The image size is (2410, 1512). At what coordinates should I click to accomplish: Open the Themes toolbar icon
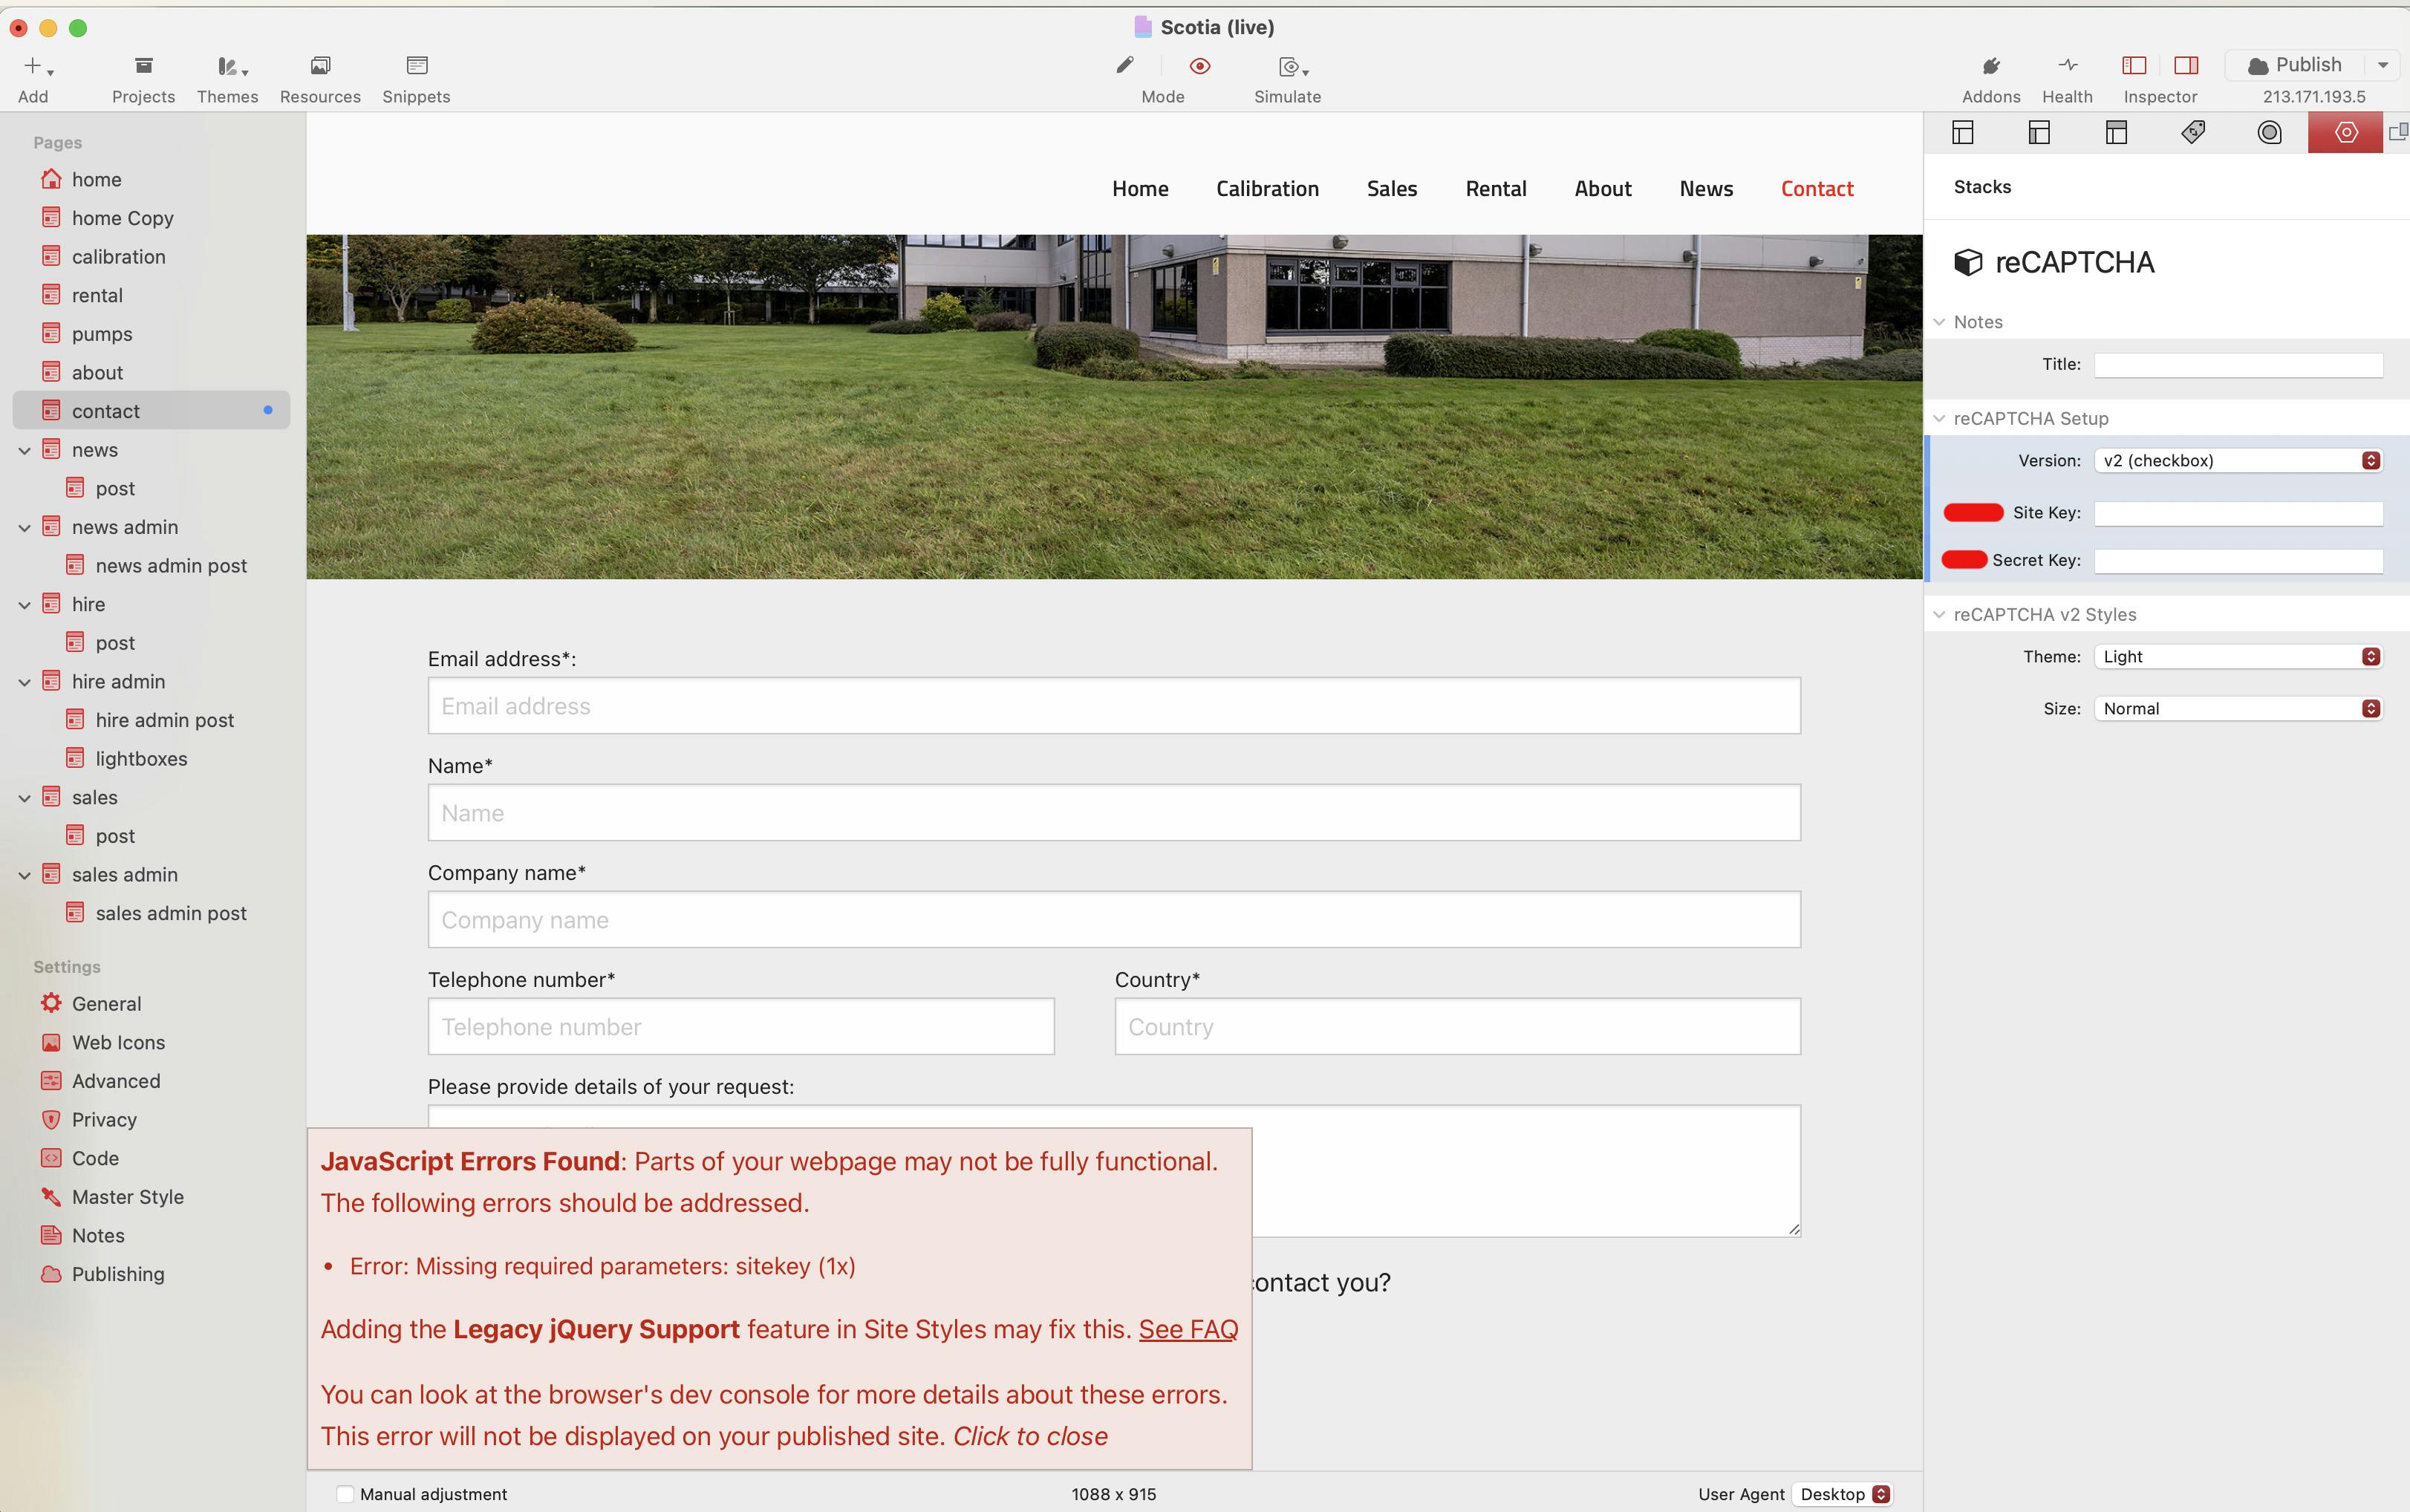point(227,67)
